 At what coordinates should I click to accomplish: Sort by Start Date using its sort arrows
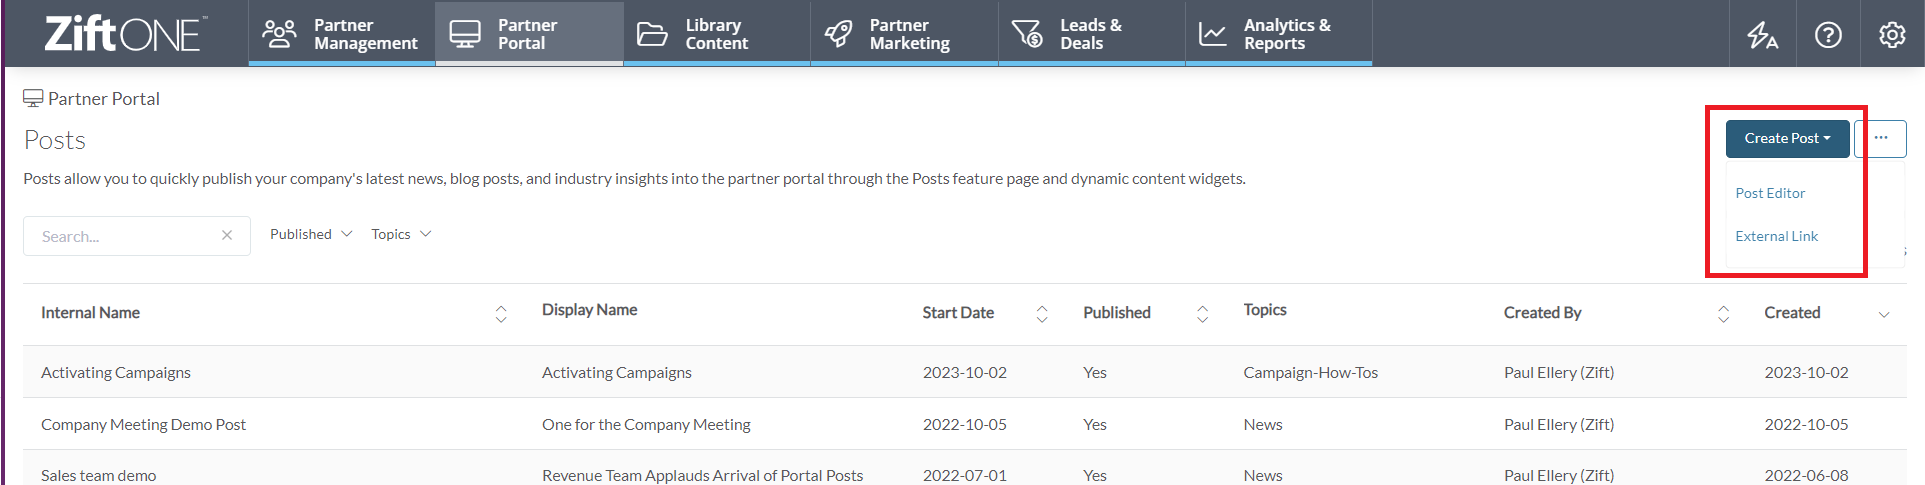coord(1041,314)
